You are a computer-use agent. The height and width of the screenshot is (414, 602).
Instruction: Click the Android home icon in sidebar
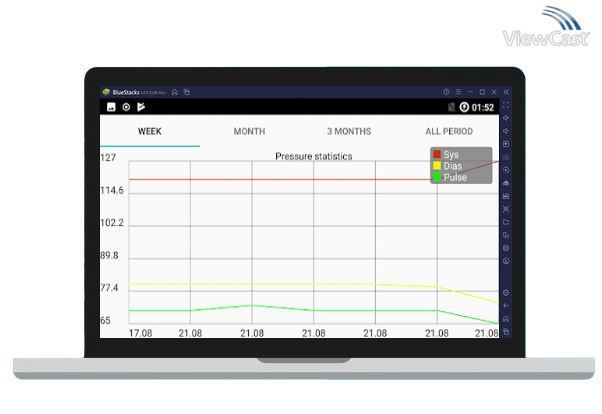pyautogui.click(x=506, y=319)
